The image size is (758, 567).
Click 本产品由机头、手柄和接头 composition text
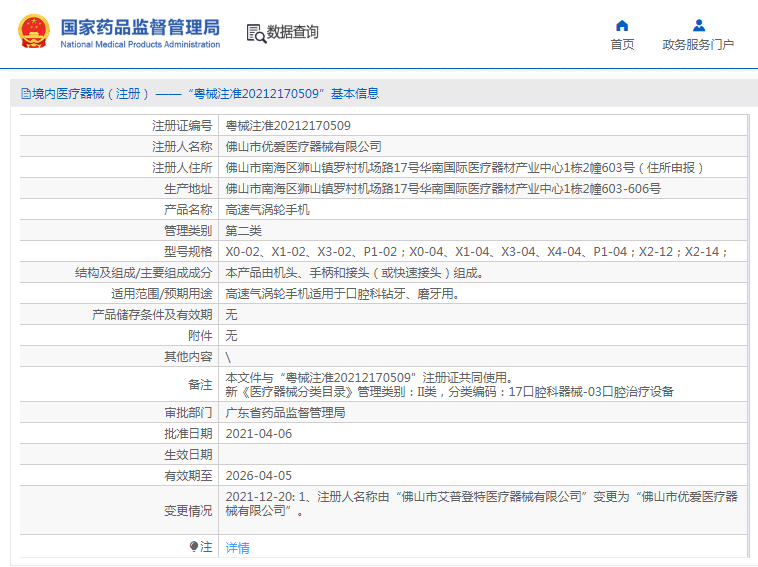(x=354, y=273)
